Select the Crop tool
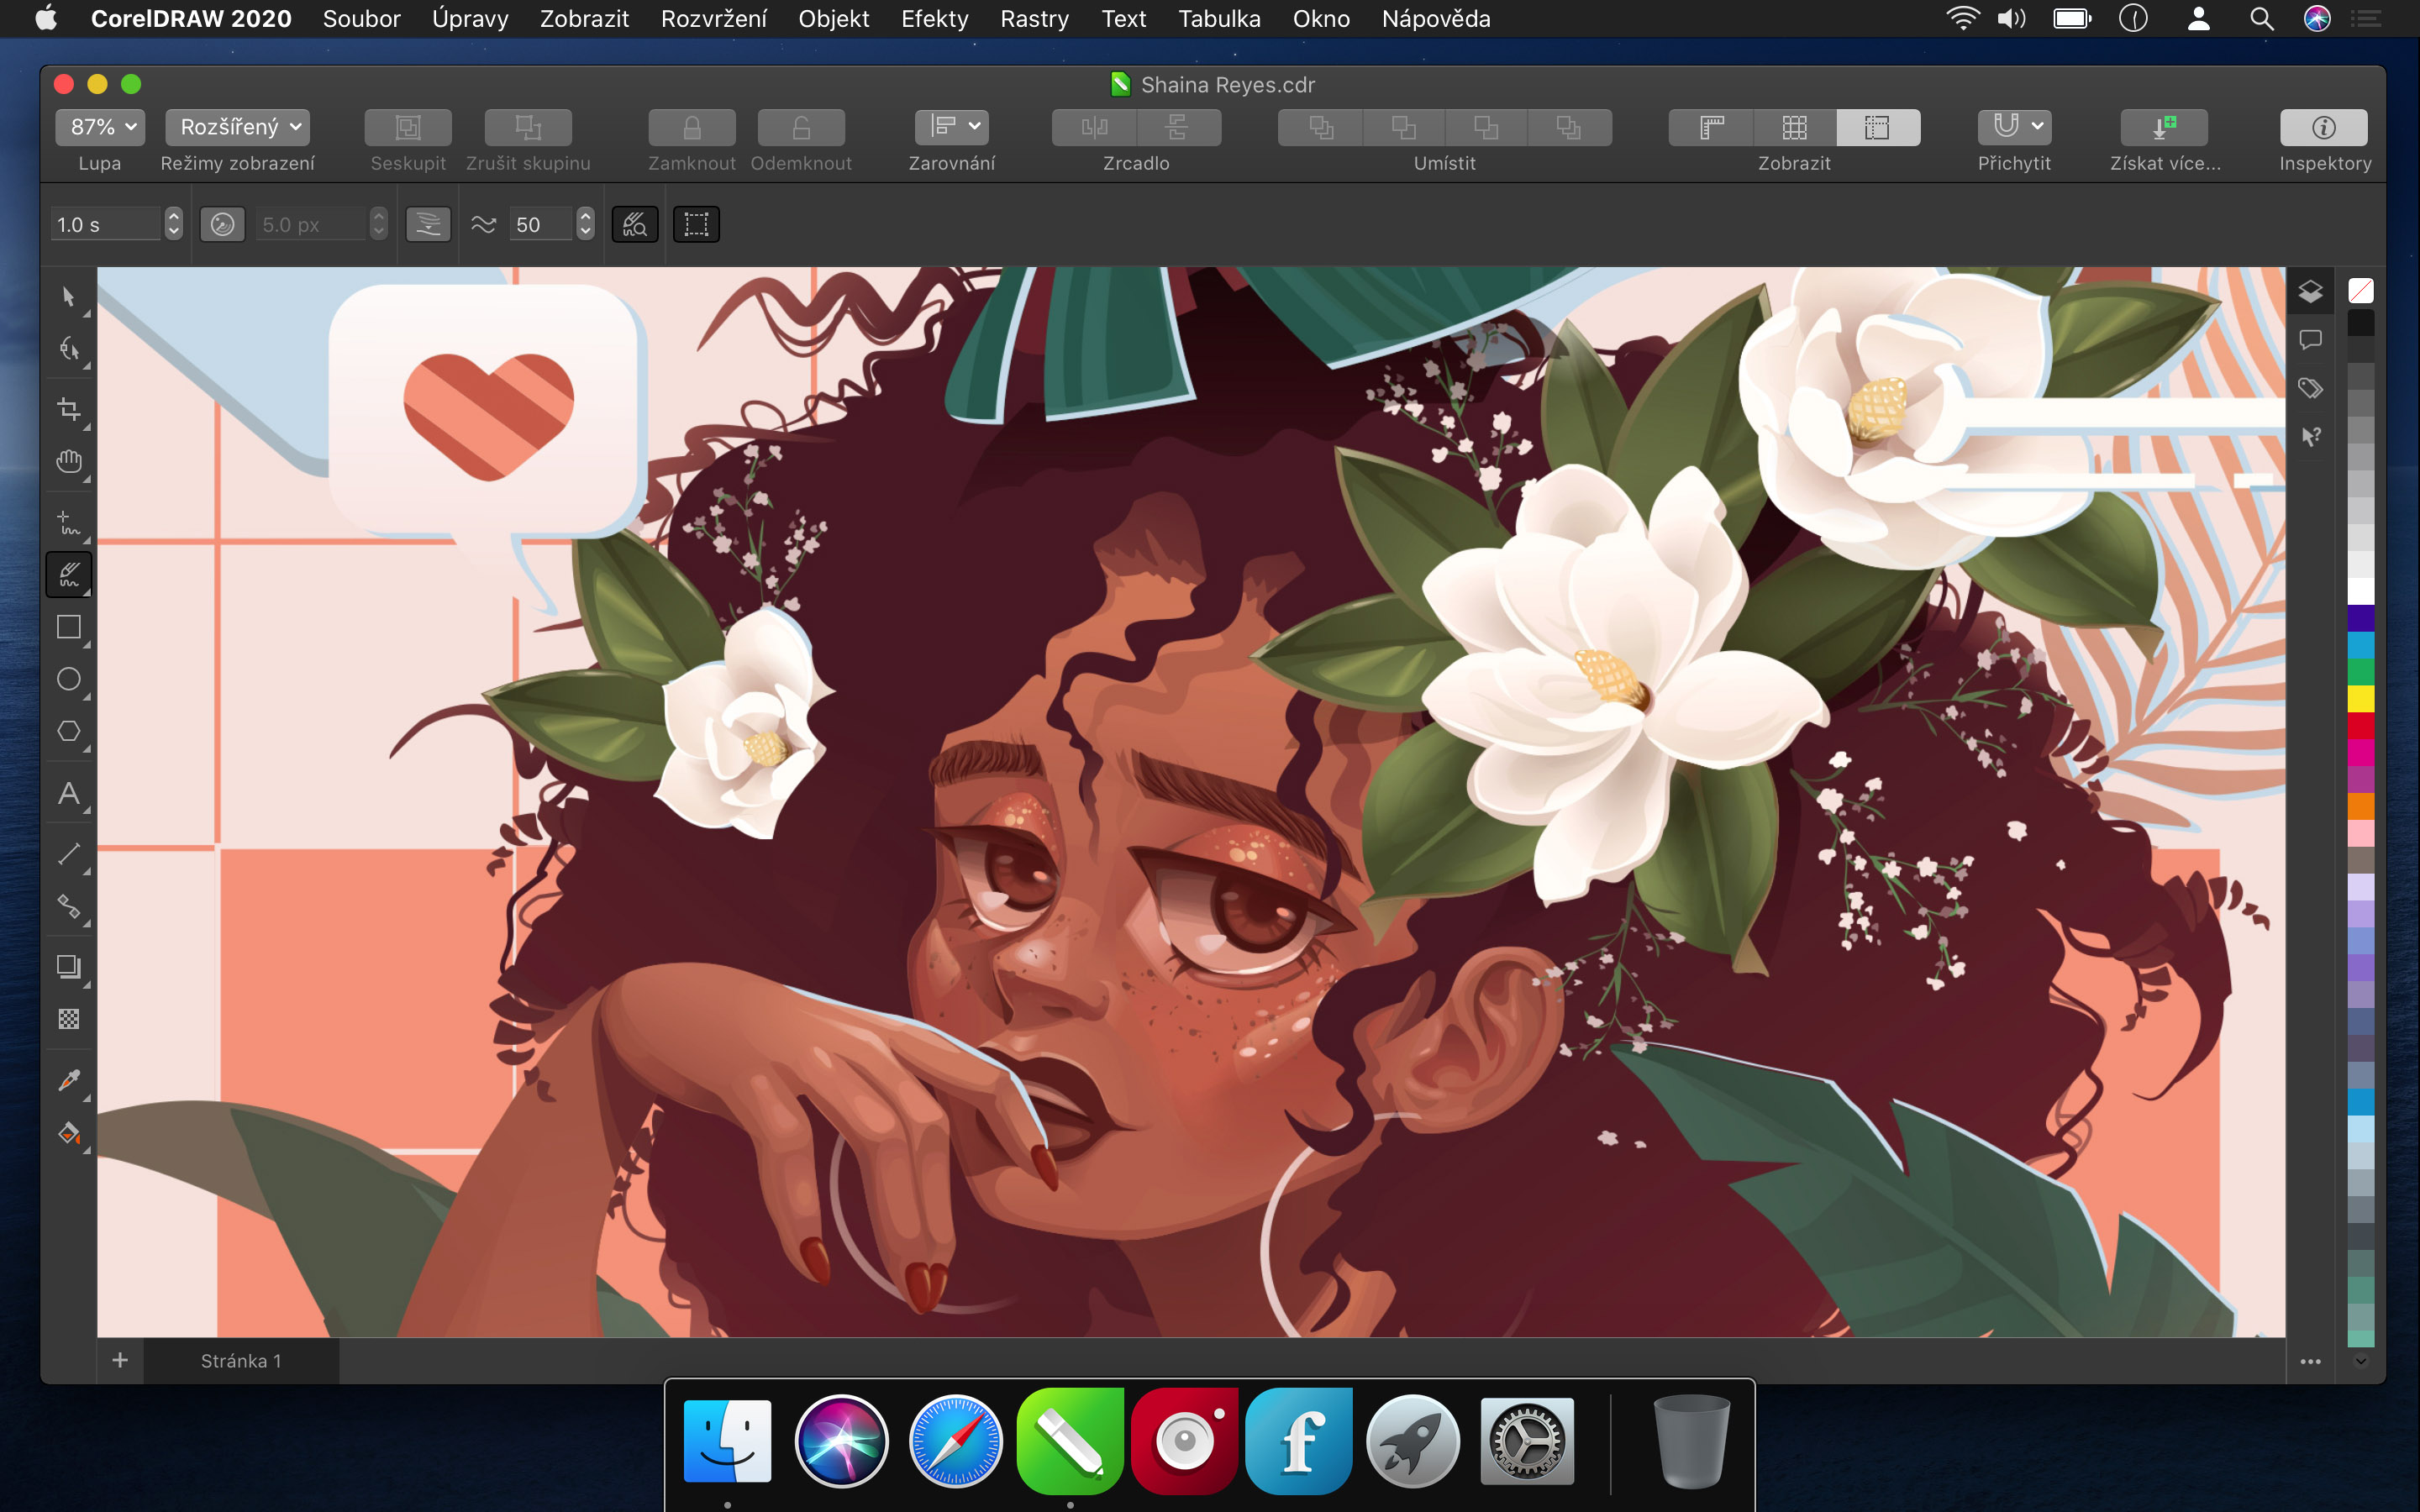The image size is (2420, 1512). (68, 409)
